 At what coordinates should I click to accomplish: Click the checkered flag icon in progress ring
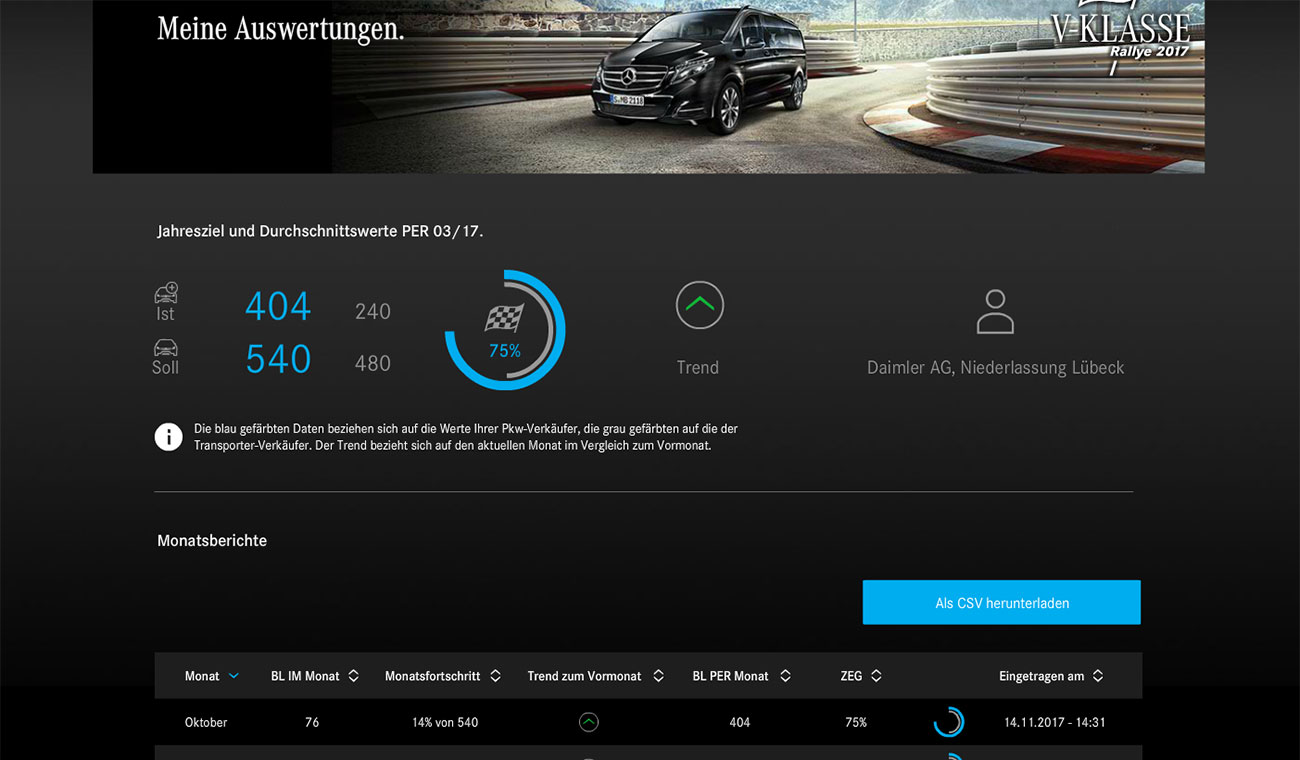505,319
